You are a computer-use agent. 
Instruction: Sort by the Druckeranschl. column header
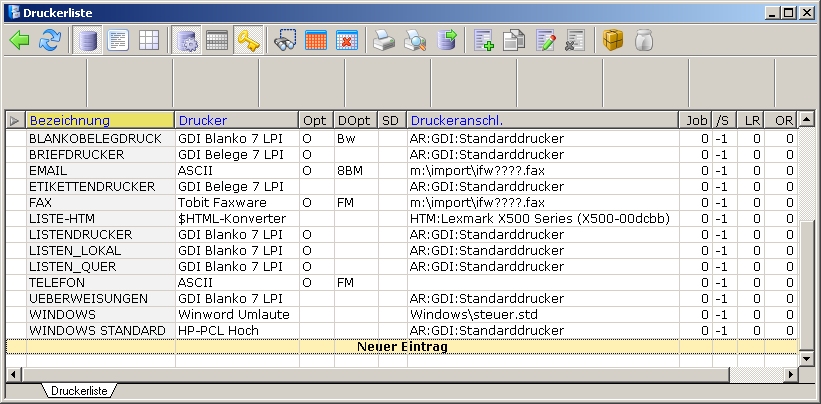[540, 120]
